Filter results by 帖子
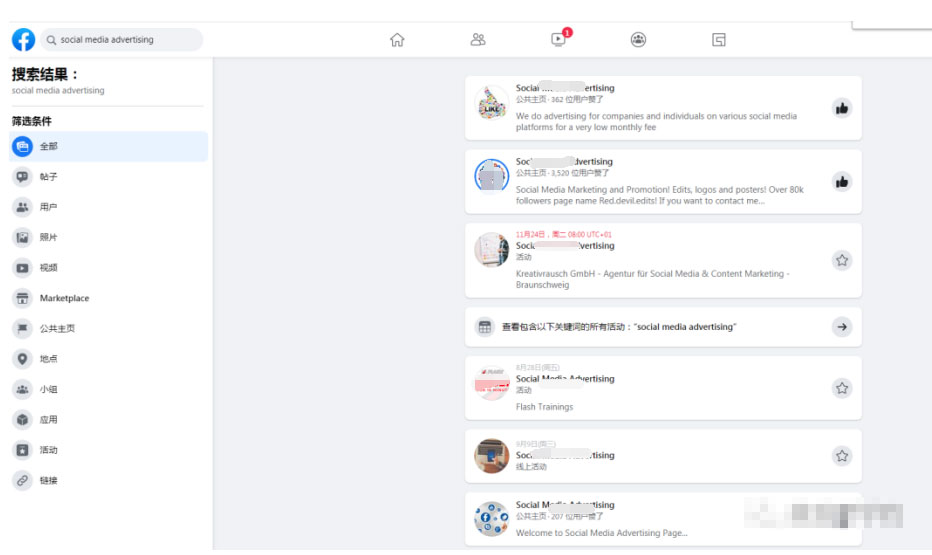Image resolution: width=932 pixels, height=555 pixels. point(48,177)
